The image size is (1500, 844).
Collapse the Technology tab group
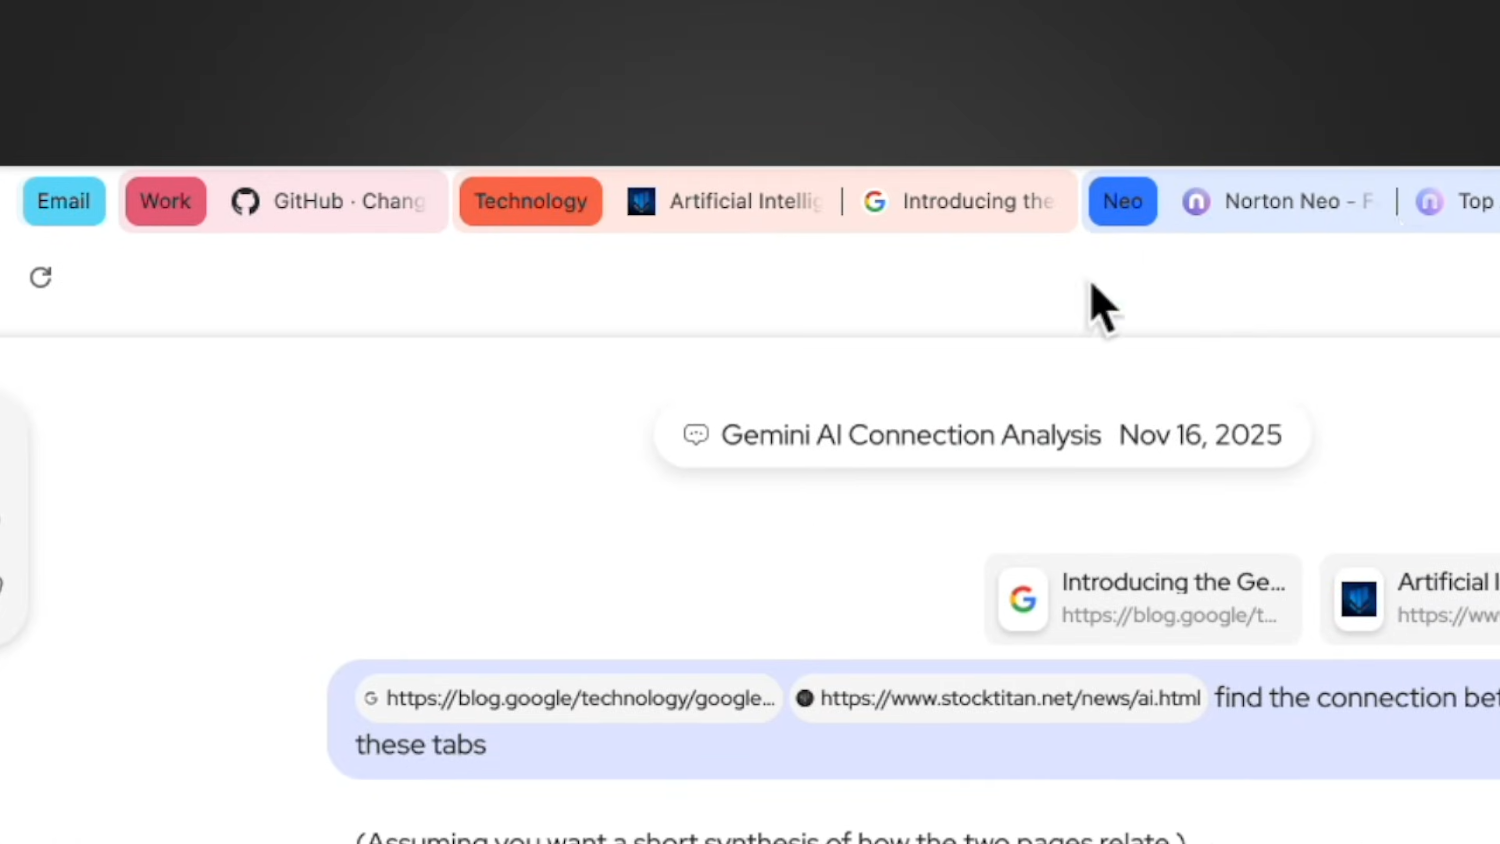click(530, 201)
